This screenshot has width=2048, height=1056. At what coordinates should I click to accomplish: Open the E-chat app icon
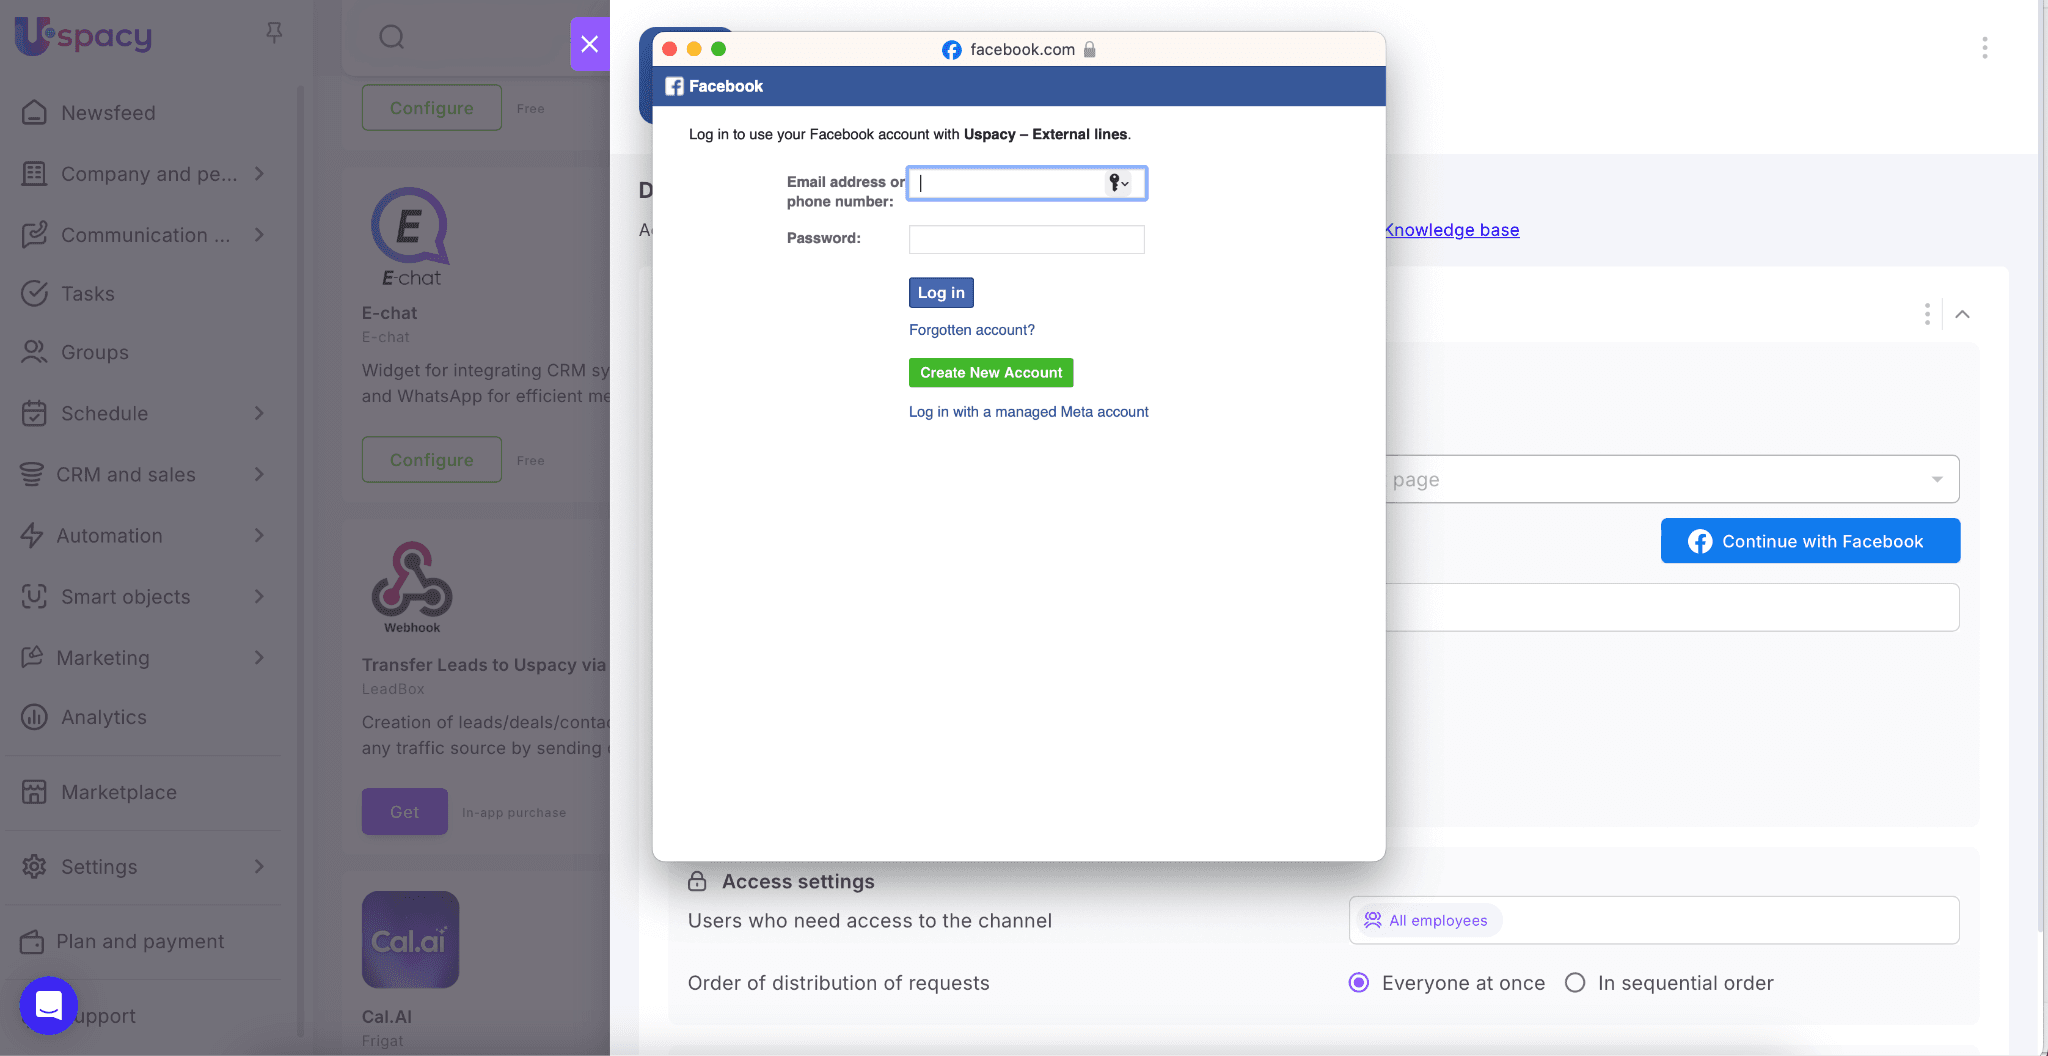(410, 236)
